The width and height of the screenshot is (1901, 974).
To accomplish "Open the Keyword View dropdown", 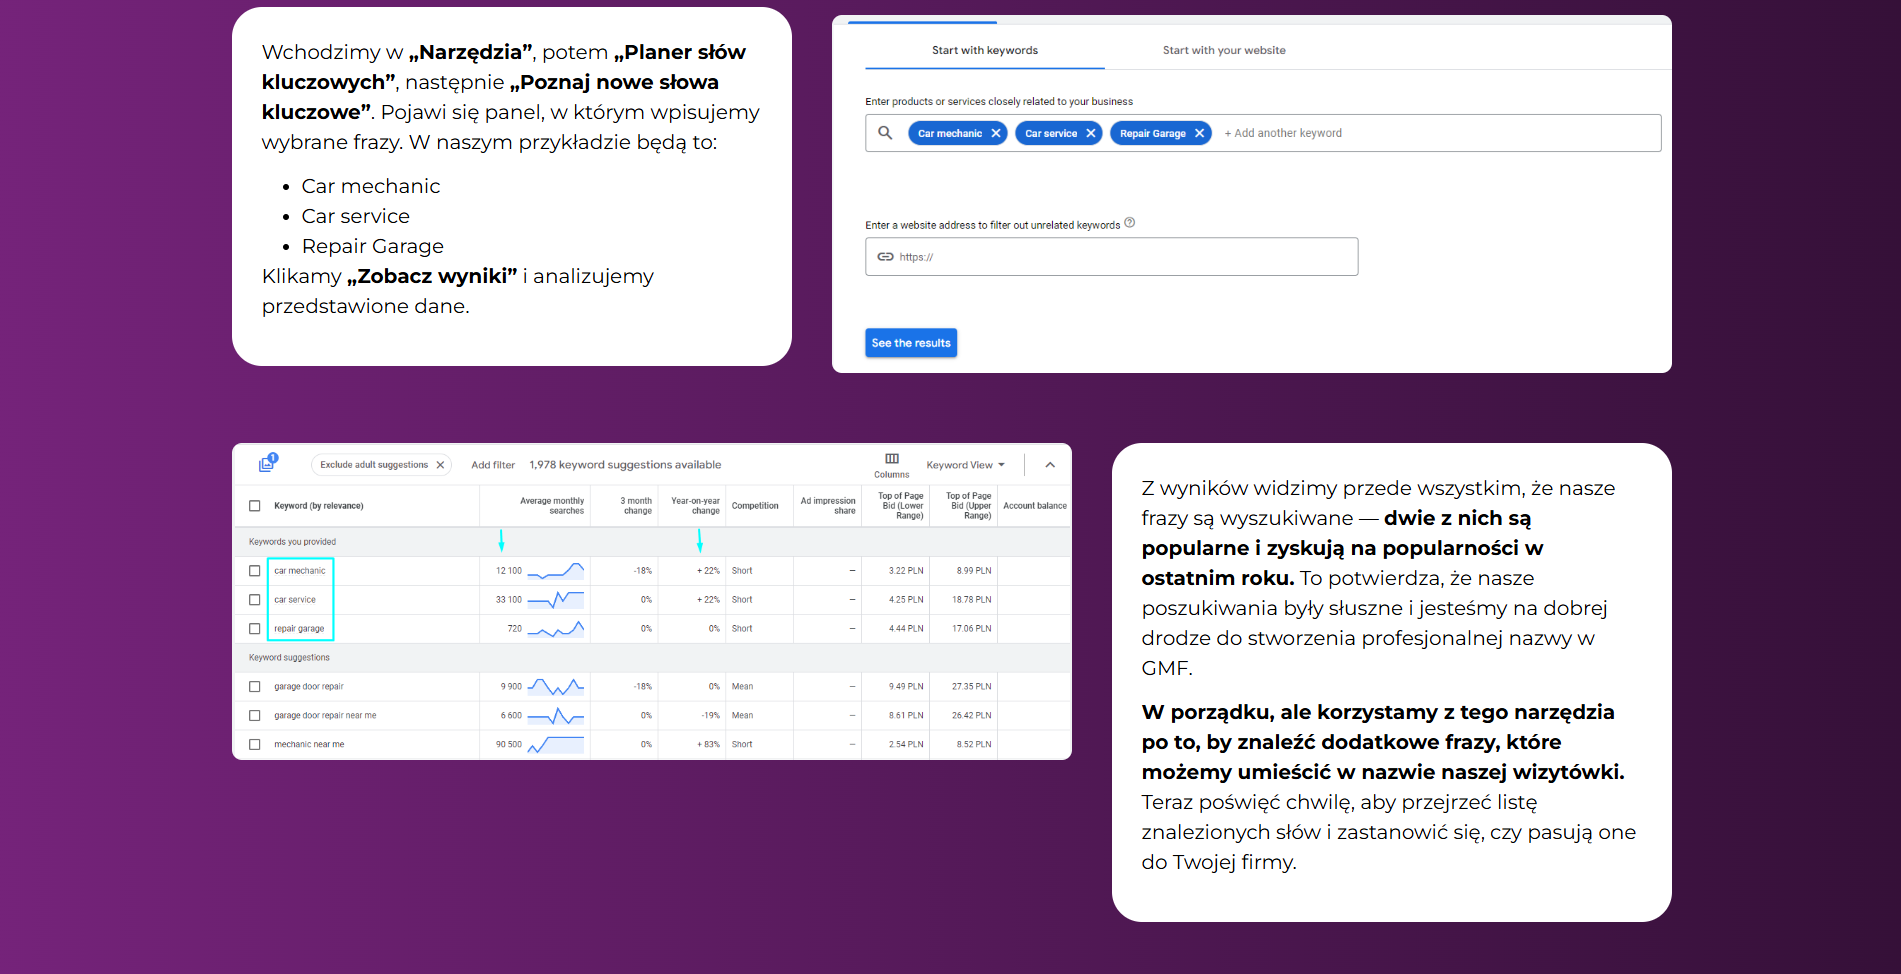I will point(965,465).
